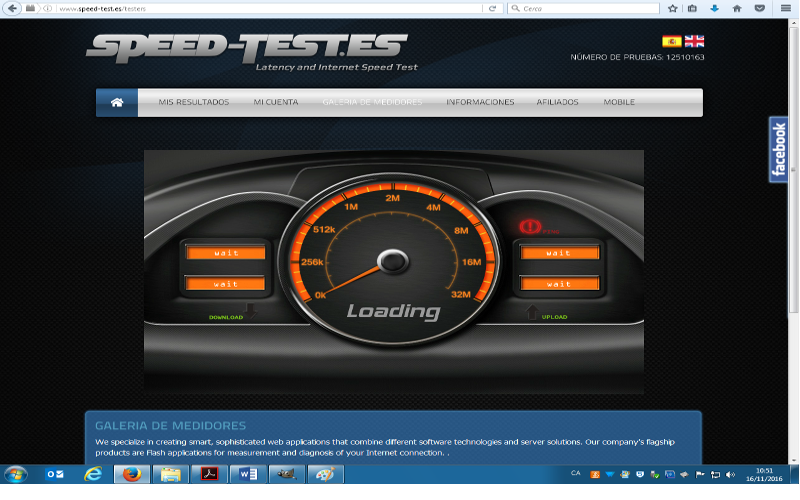Image resolution: width=800 pixels, height=500 pixels.
Task: Click the browser back arrow button
Action: click(12, 8)
